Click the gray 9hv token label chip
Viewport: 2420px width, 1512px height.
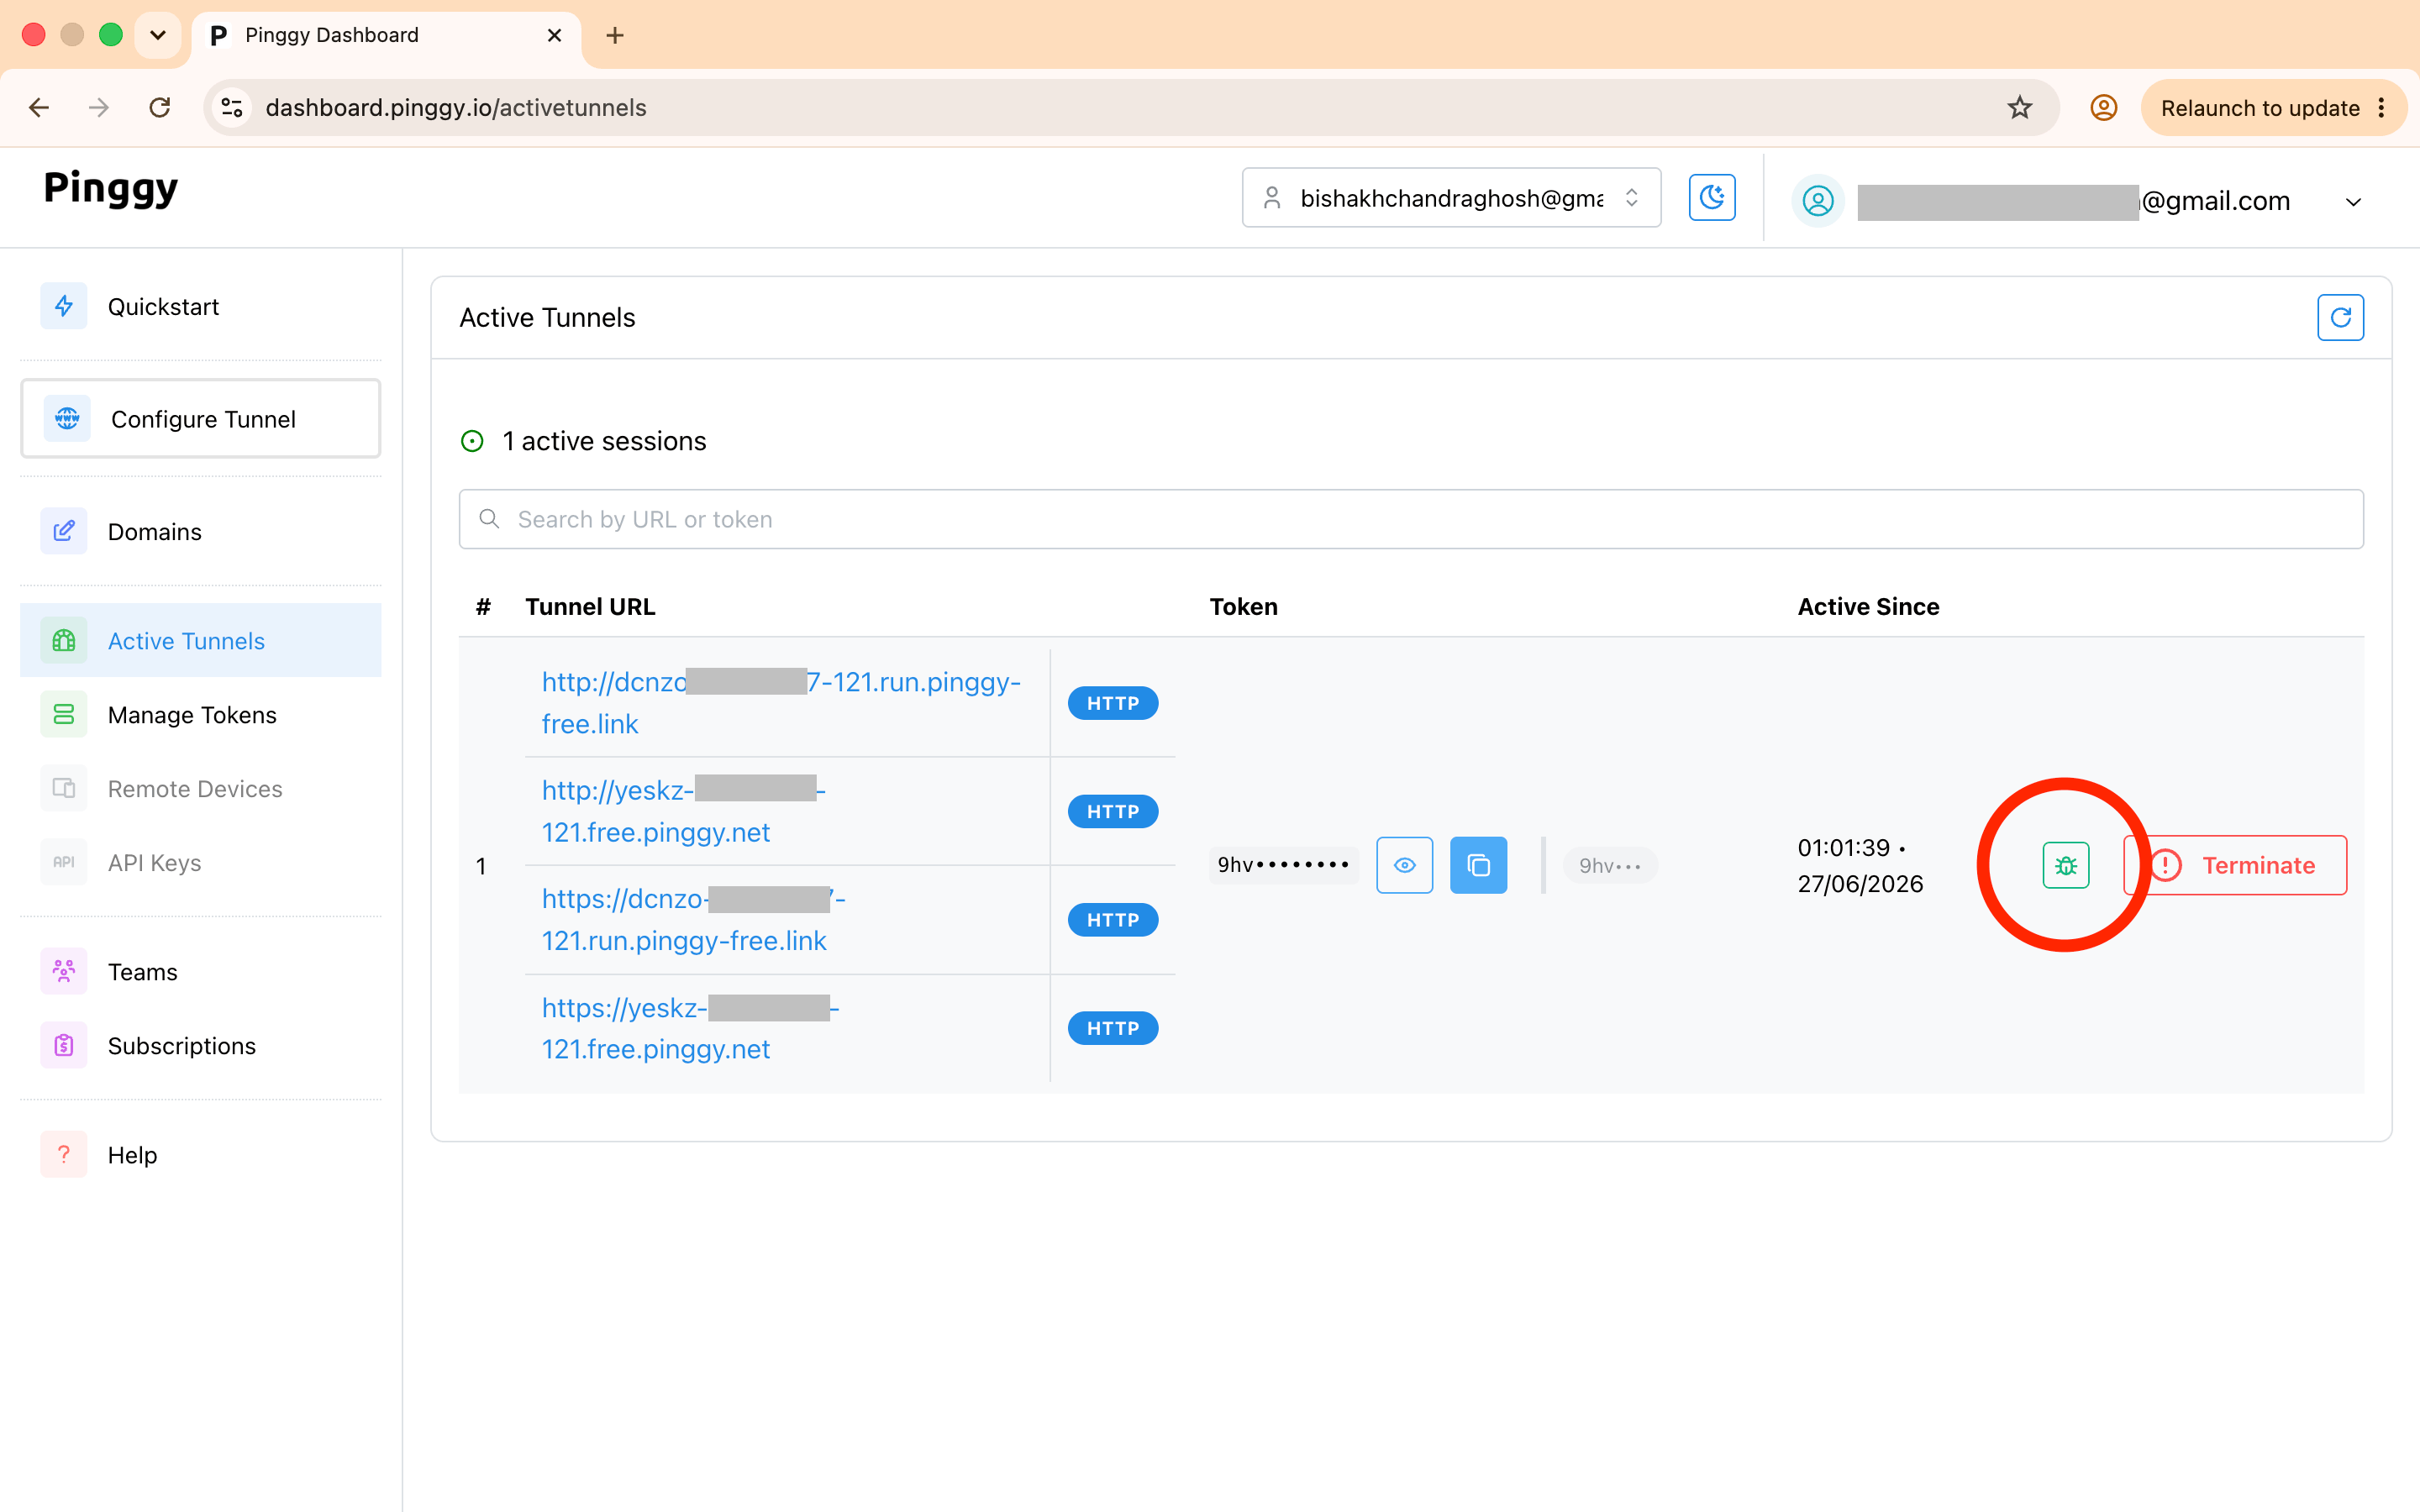1610,866
